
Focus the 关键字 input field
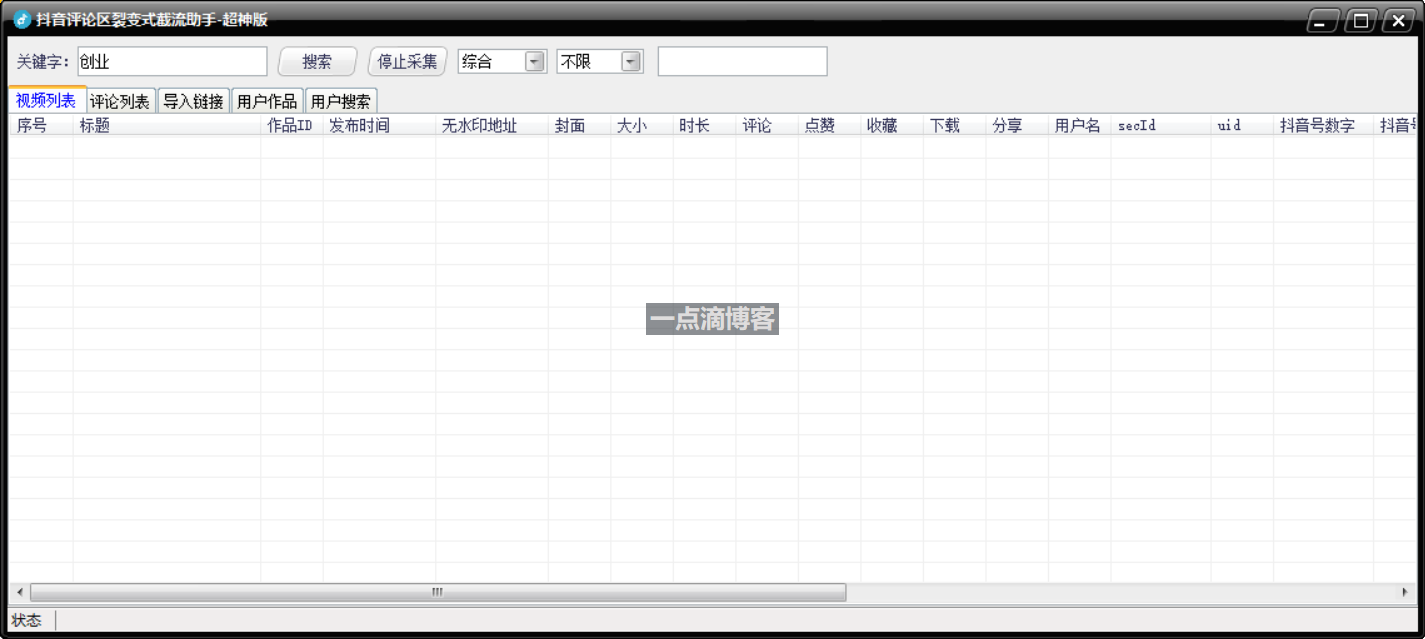tap(172, 61)
